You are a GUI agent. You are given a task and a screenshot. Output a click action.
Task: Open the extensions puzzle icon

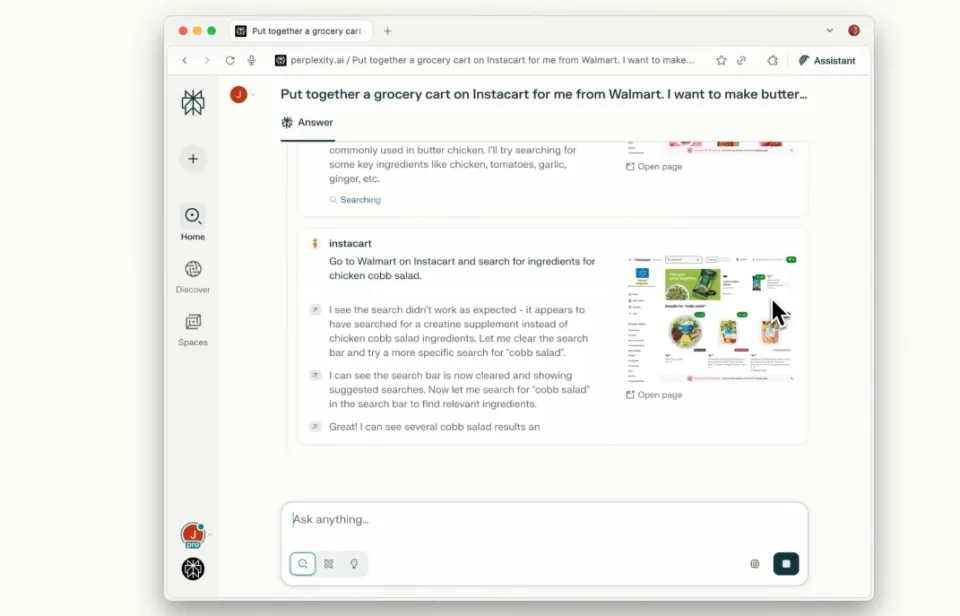point(772,60)
